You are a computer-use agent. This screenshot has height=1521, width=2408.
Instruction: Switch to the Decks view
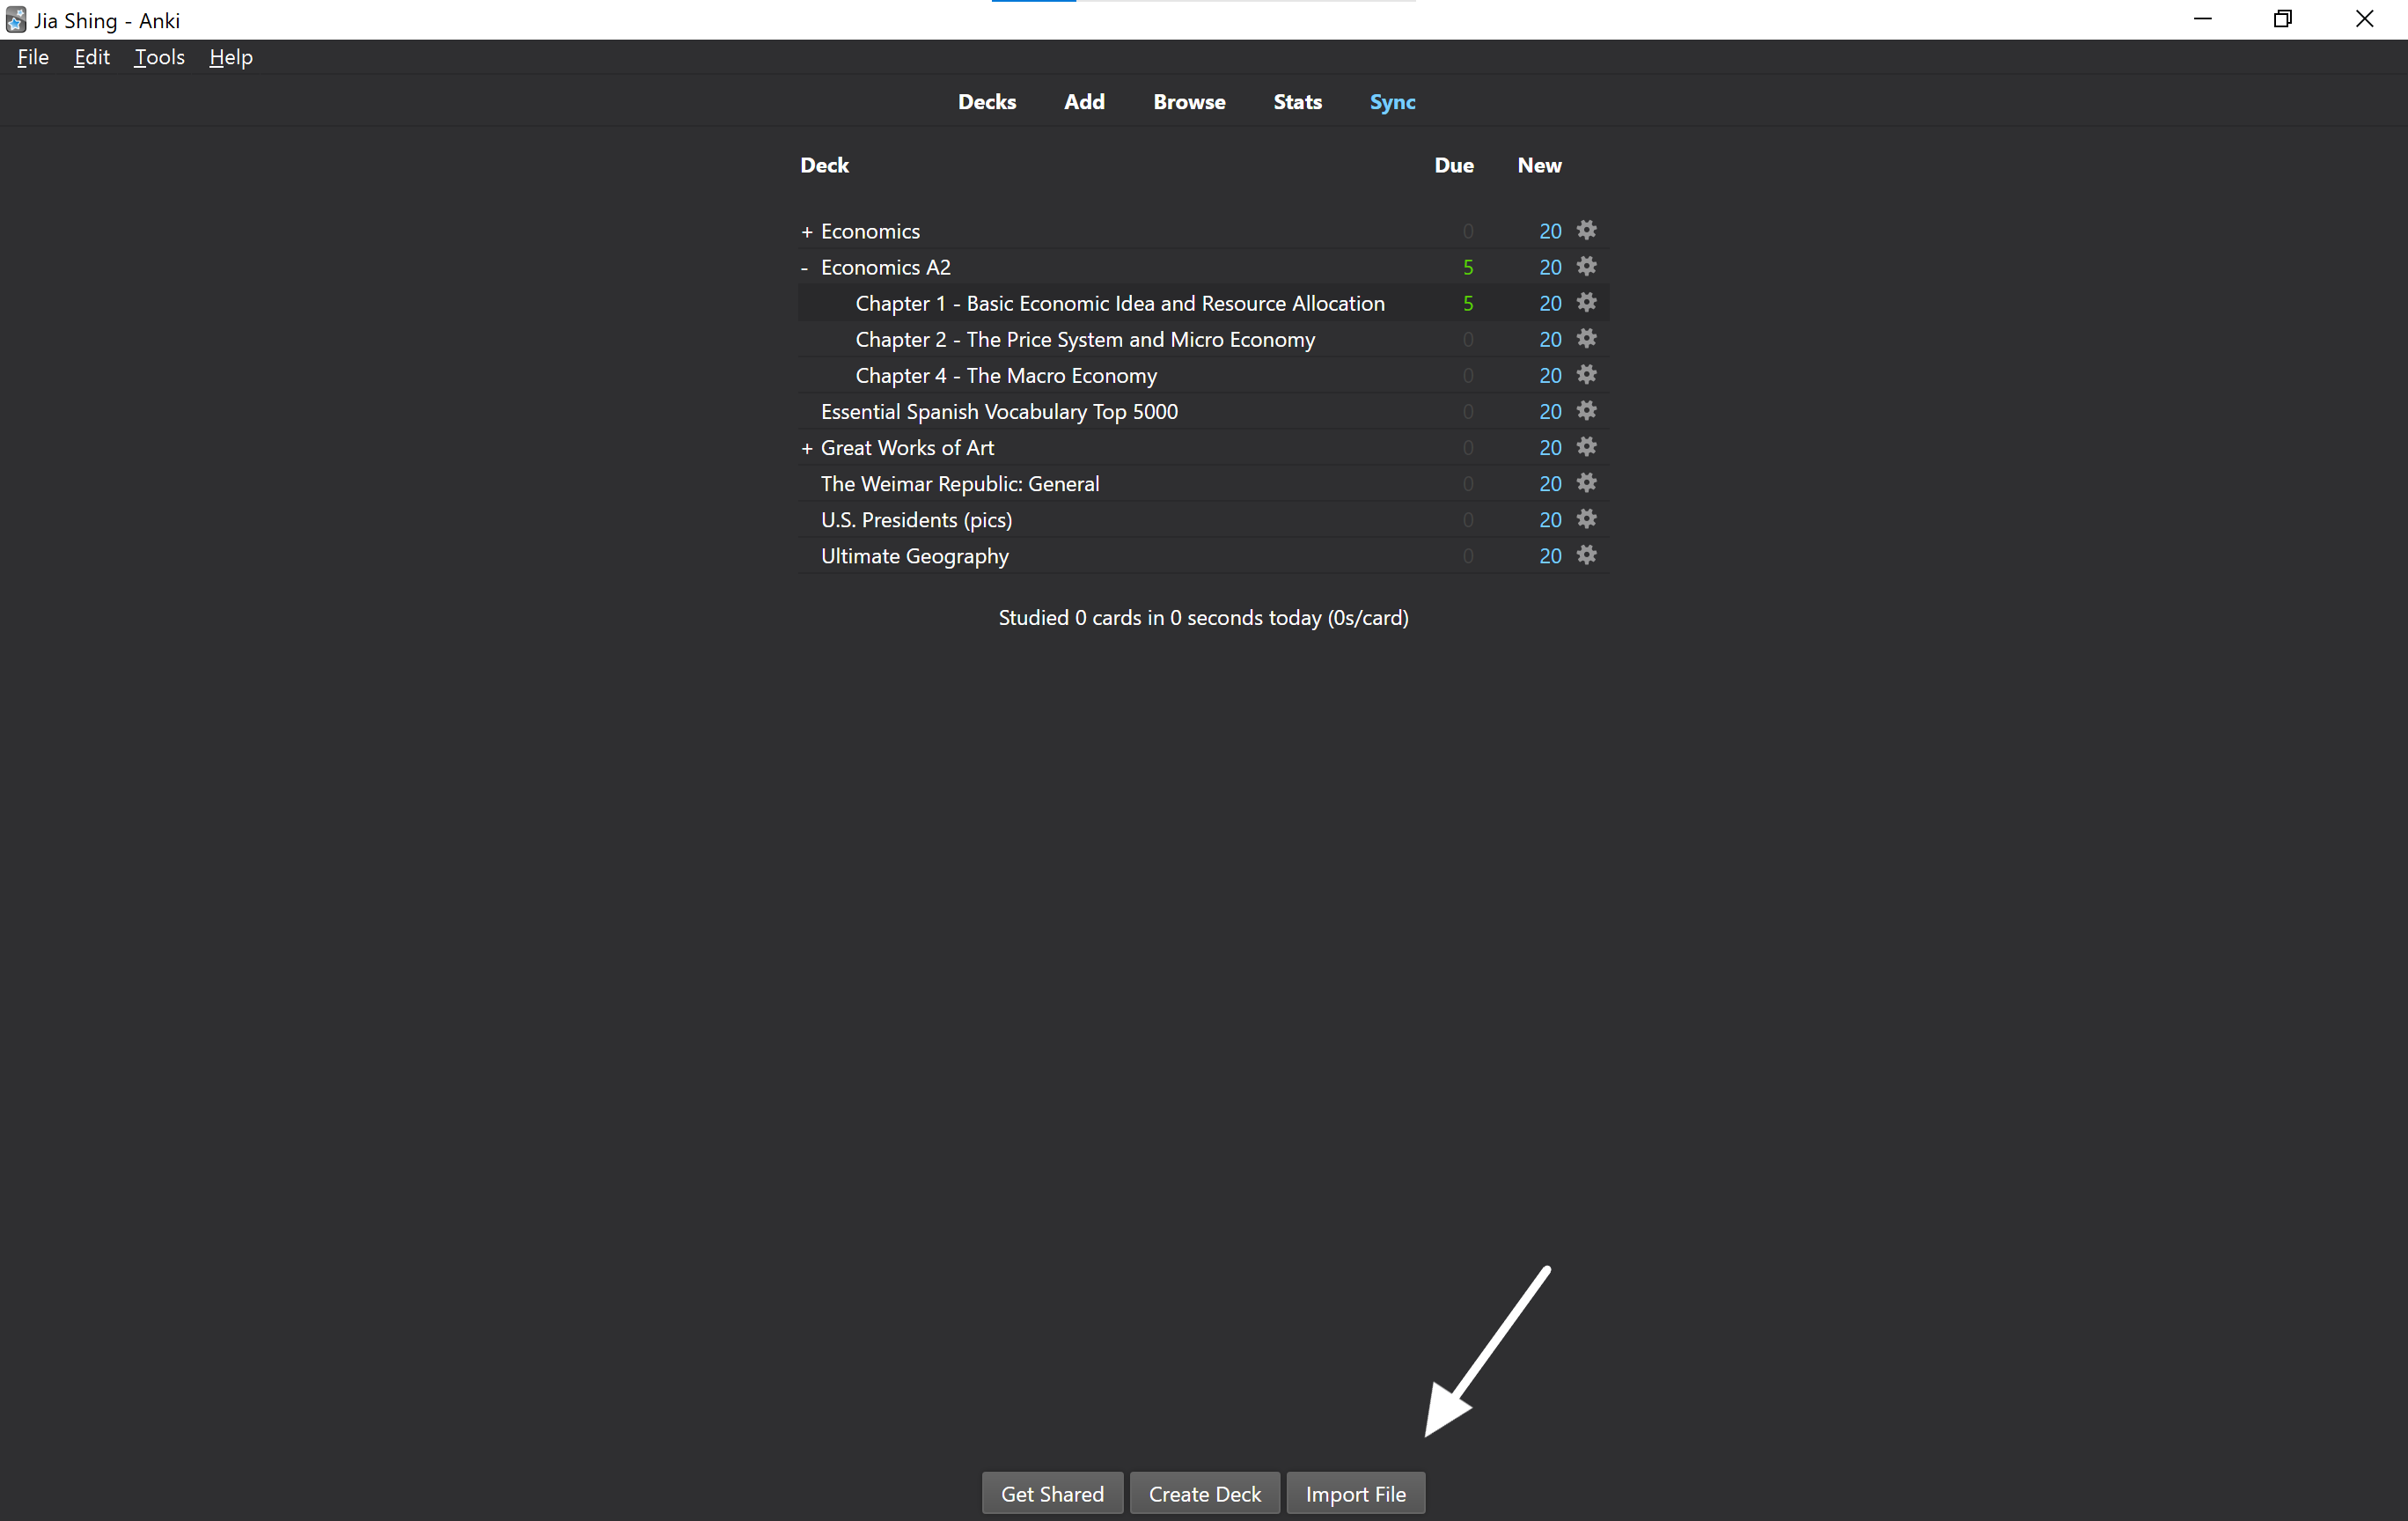pos(986,102)
